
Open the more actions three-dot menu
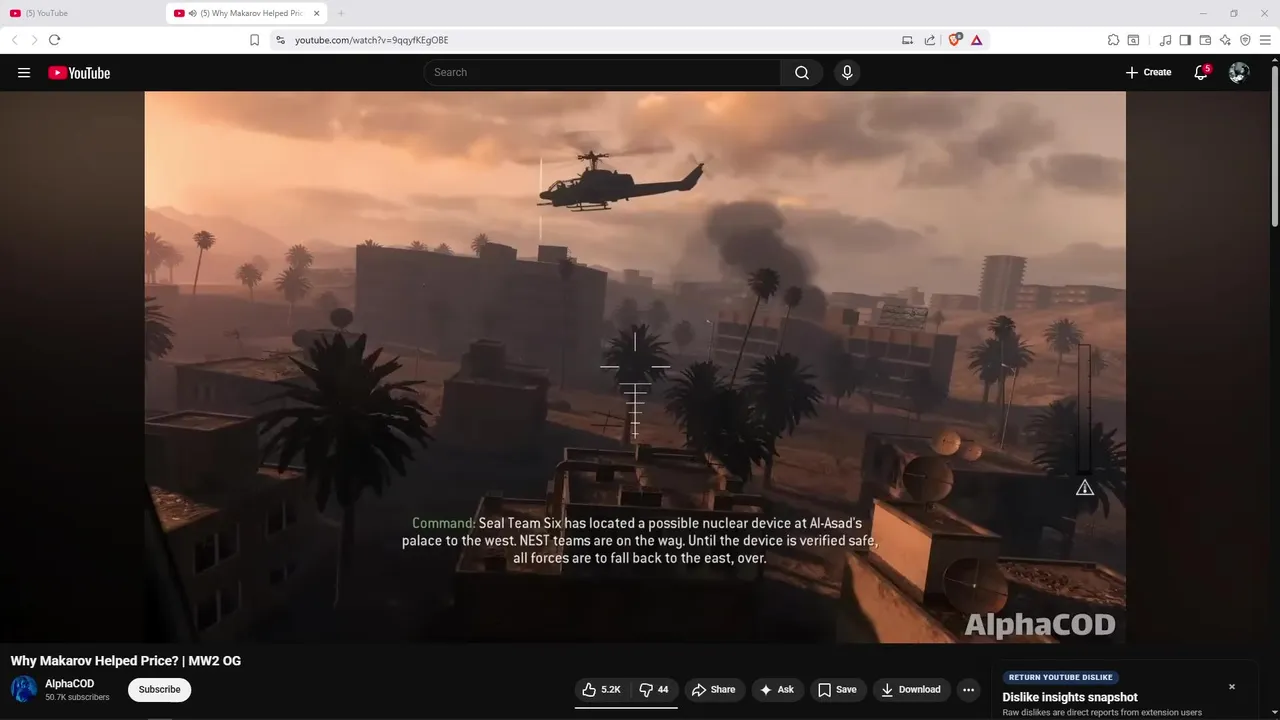968,689
